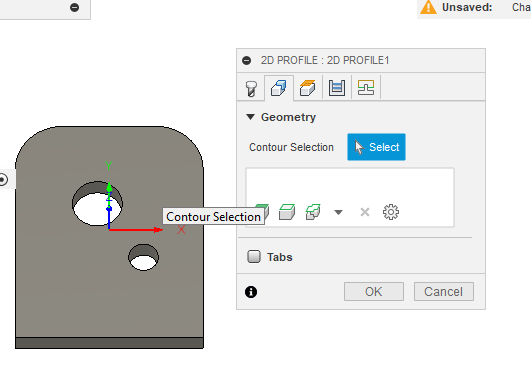531x376 pixels.
Task: Click the info icon in dialog footer
Action: [x=251, y=292]
